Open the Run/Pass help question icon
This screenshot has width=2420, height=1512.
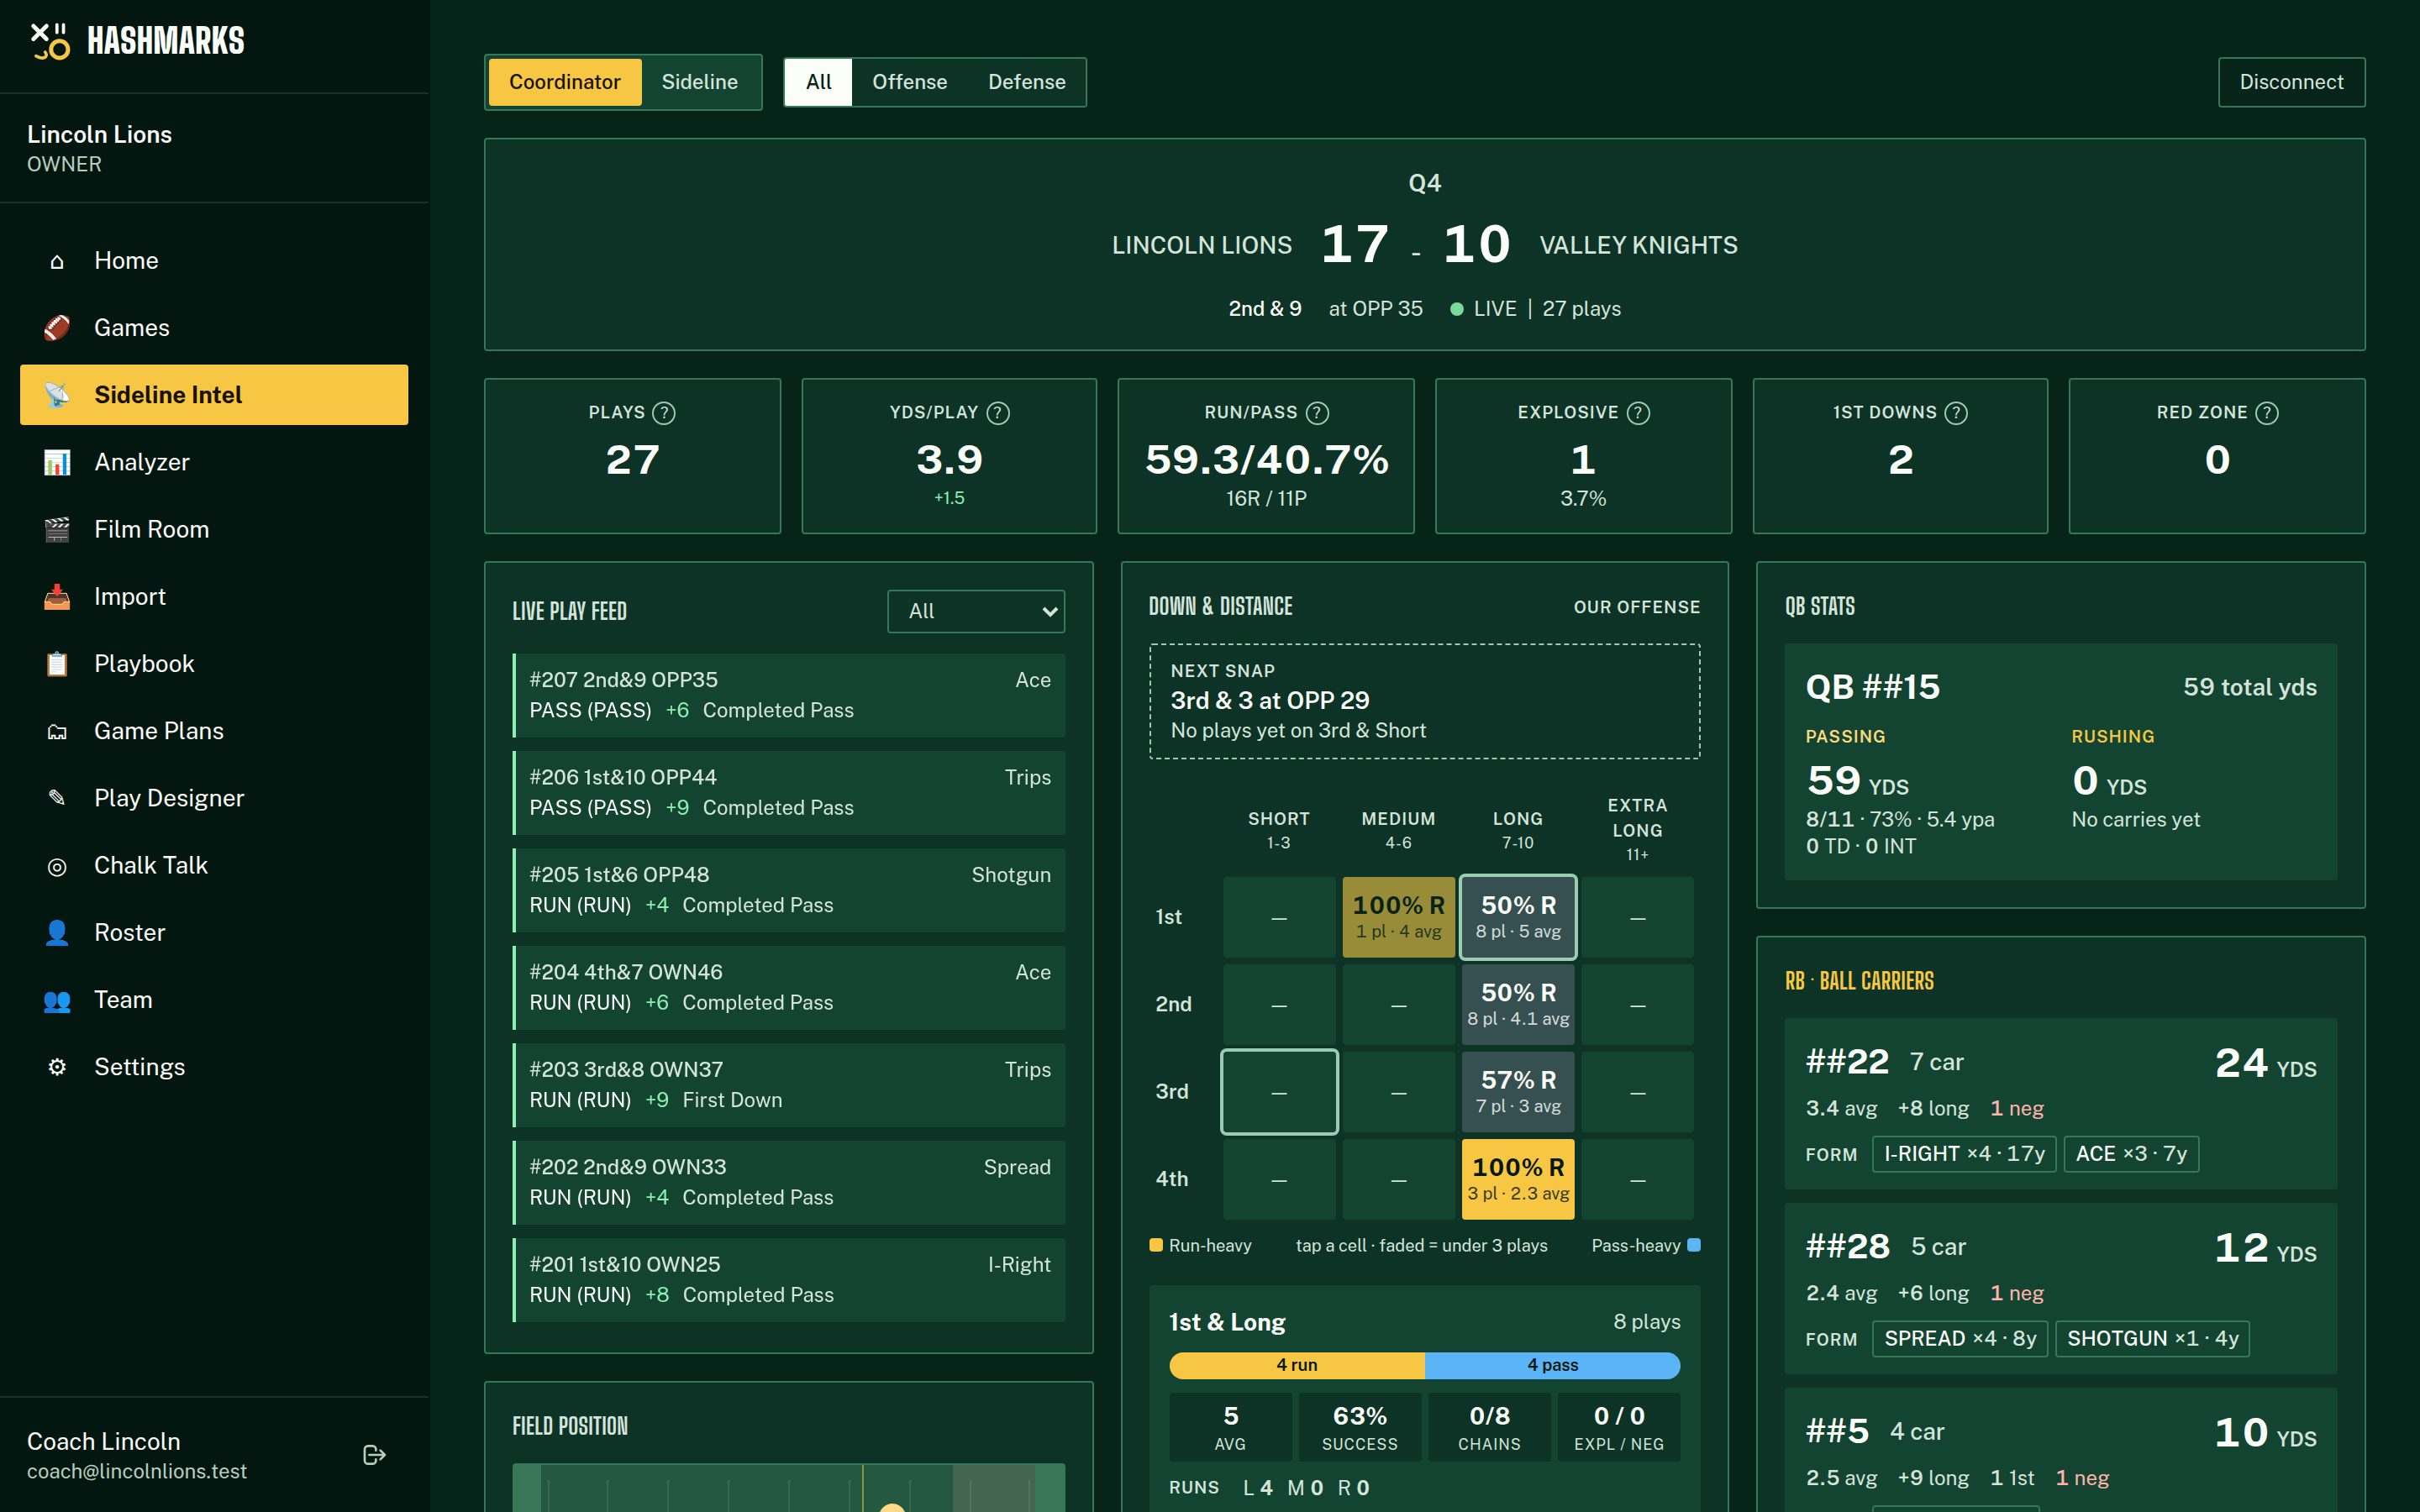[1318, 413]
